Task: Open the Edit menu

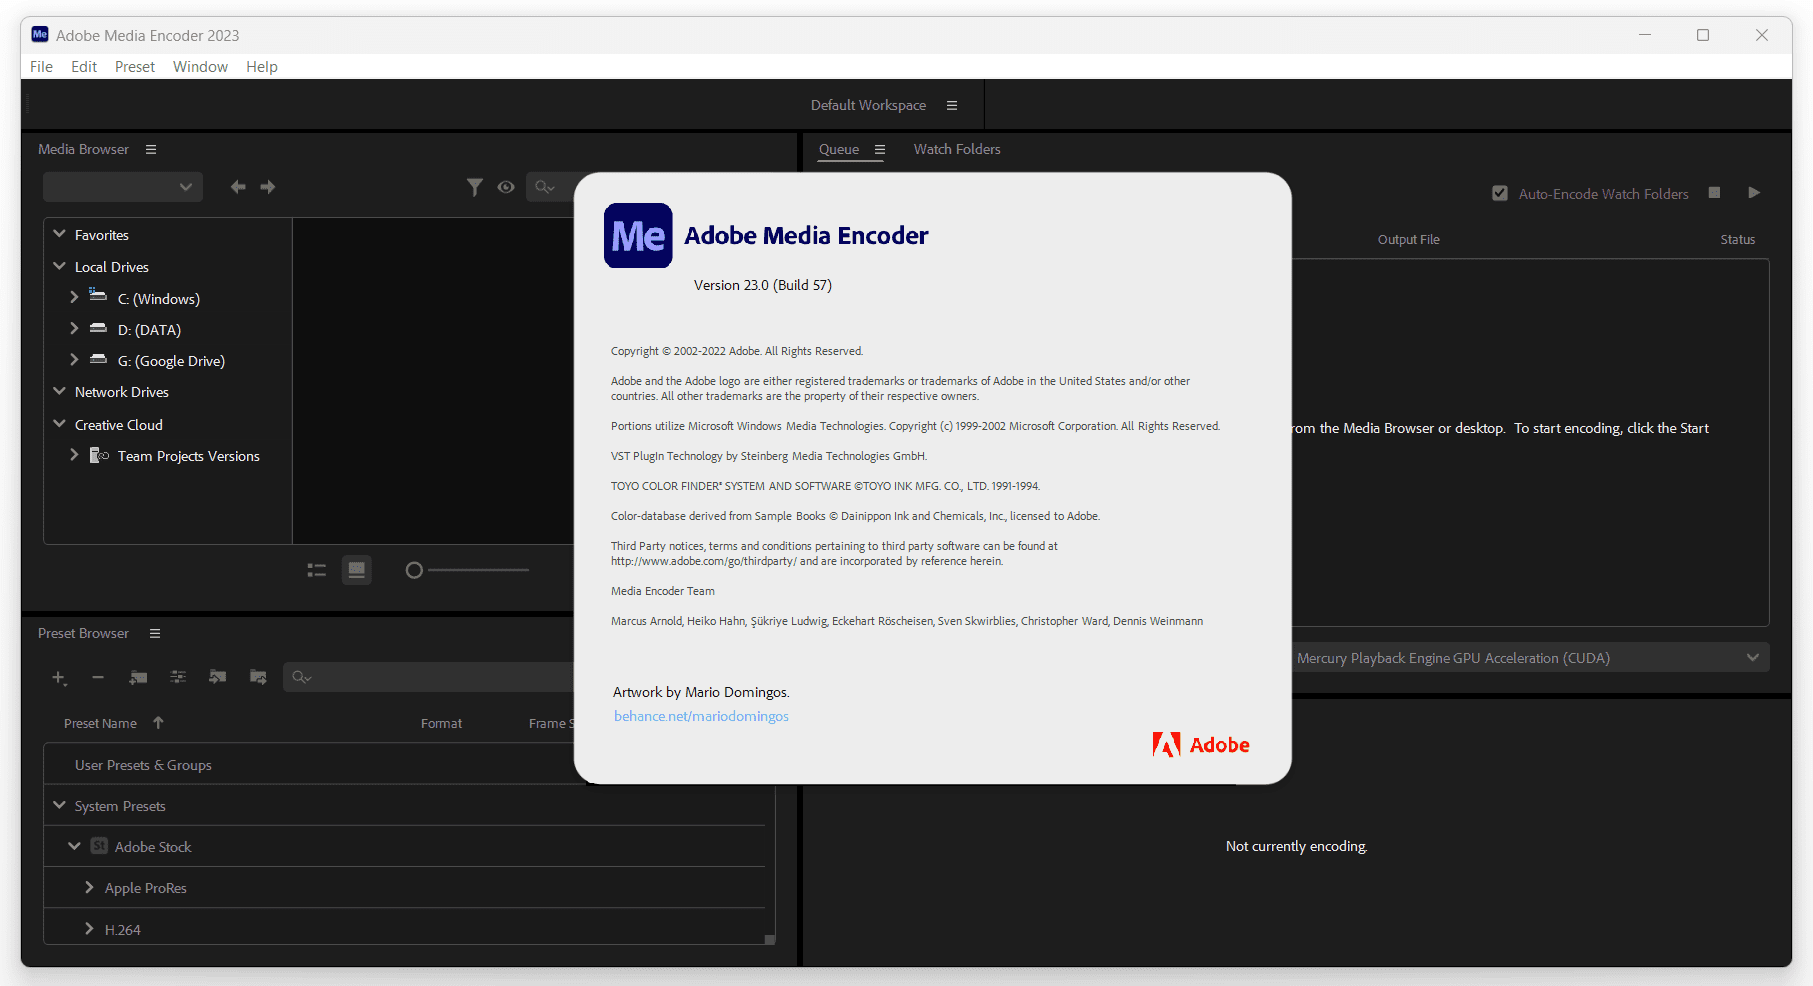Action: [x=84, y=67]
